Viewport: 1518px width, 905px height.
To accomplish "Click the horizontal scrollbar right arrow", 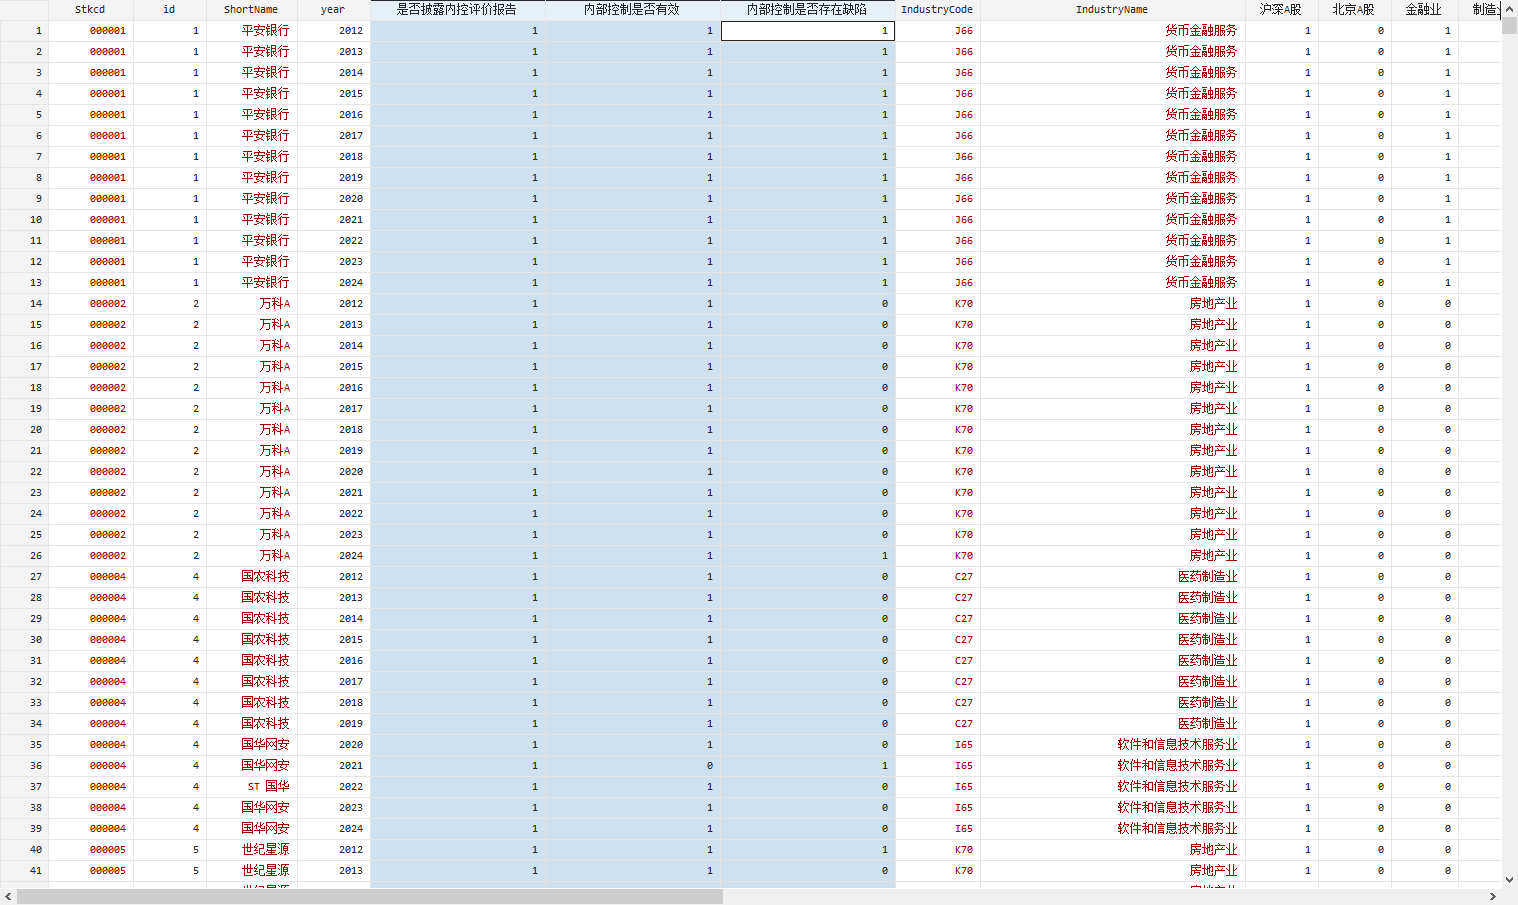I will pos(1493,897).
